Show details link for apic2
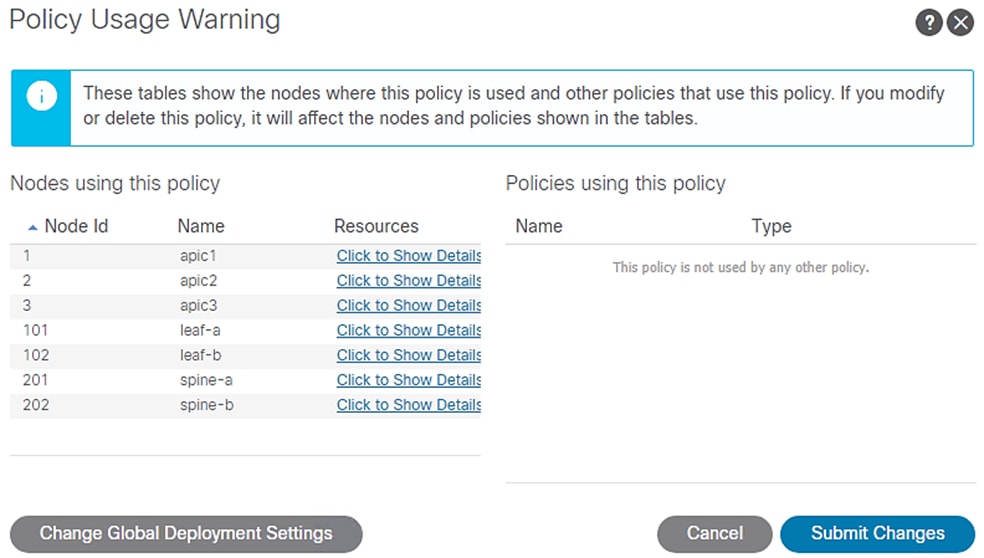Screen dimensions: 984x558 coord(408,281)
